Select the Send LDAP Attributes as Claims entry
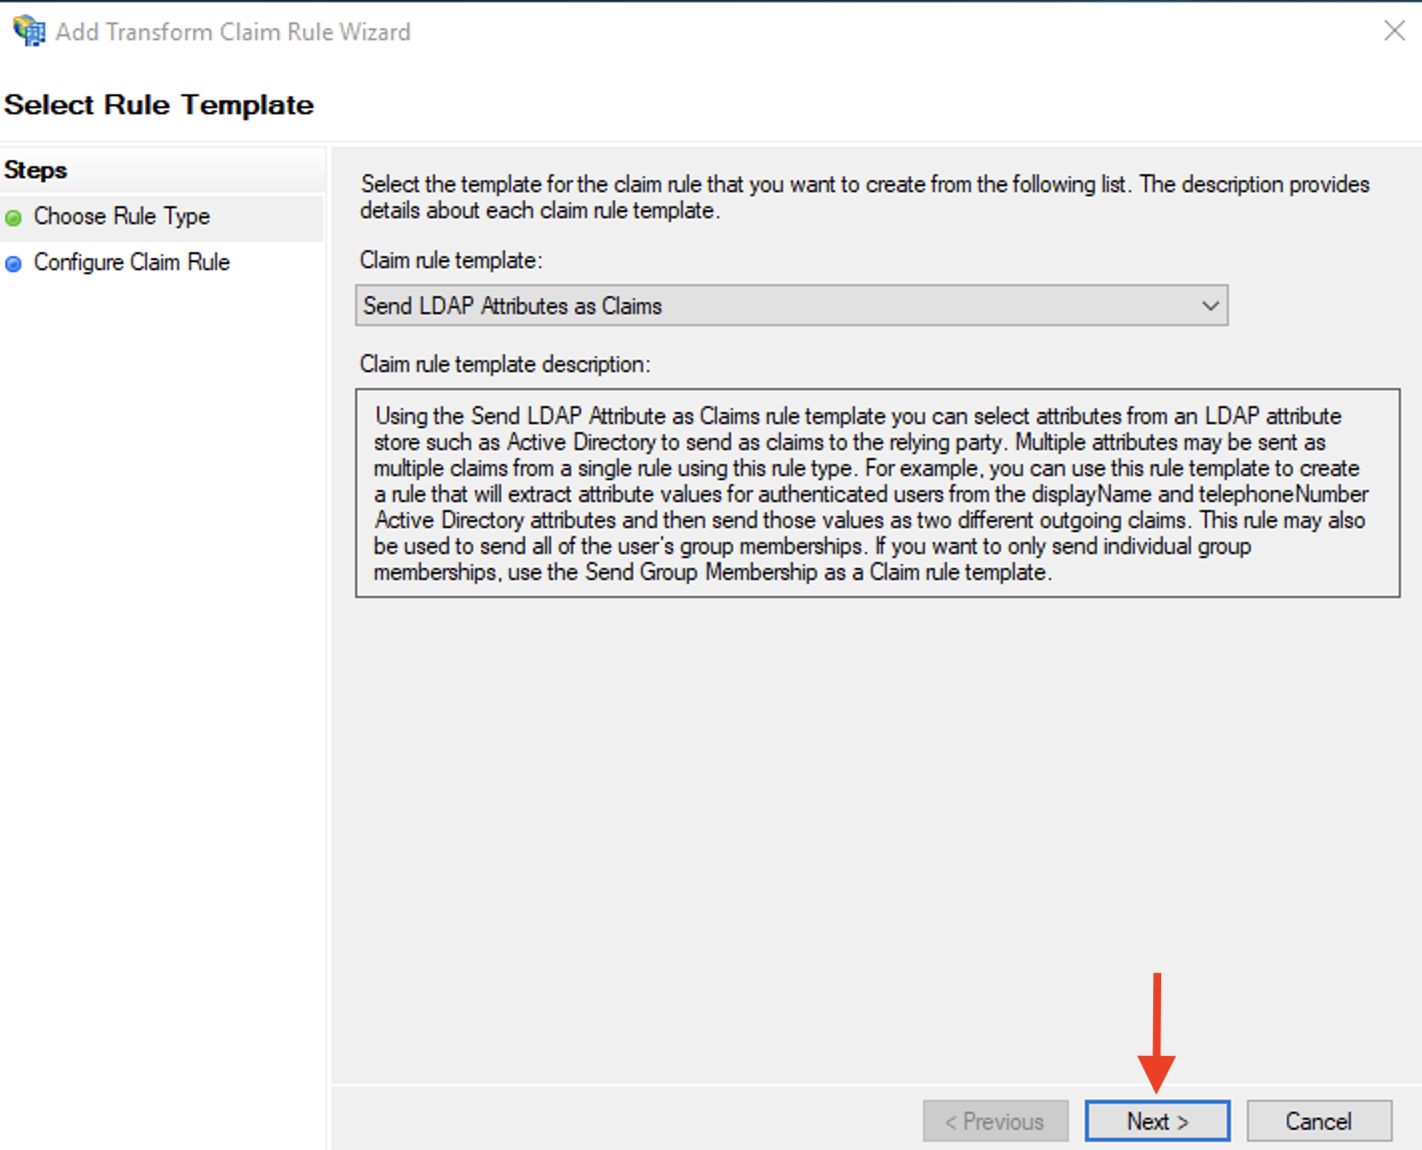The width and height of the screenshot is (1422, 1150). coord(513,305)
